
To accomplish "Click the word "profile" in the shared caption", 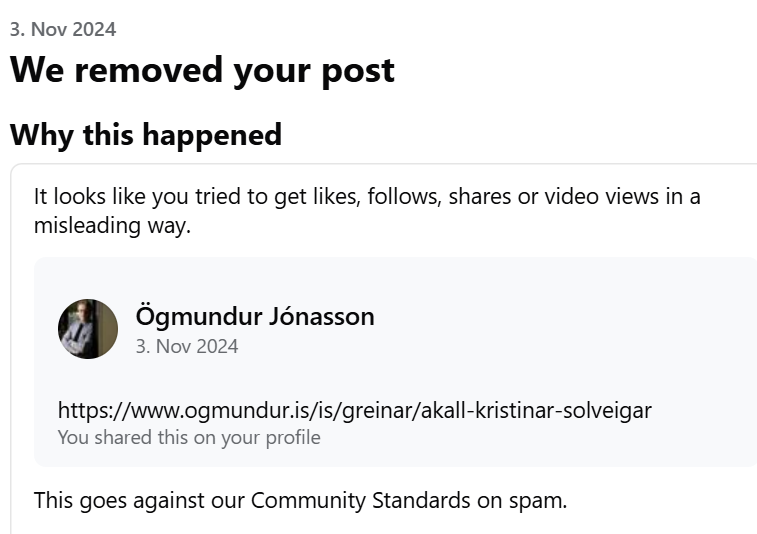I will (293, 438).
